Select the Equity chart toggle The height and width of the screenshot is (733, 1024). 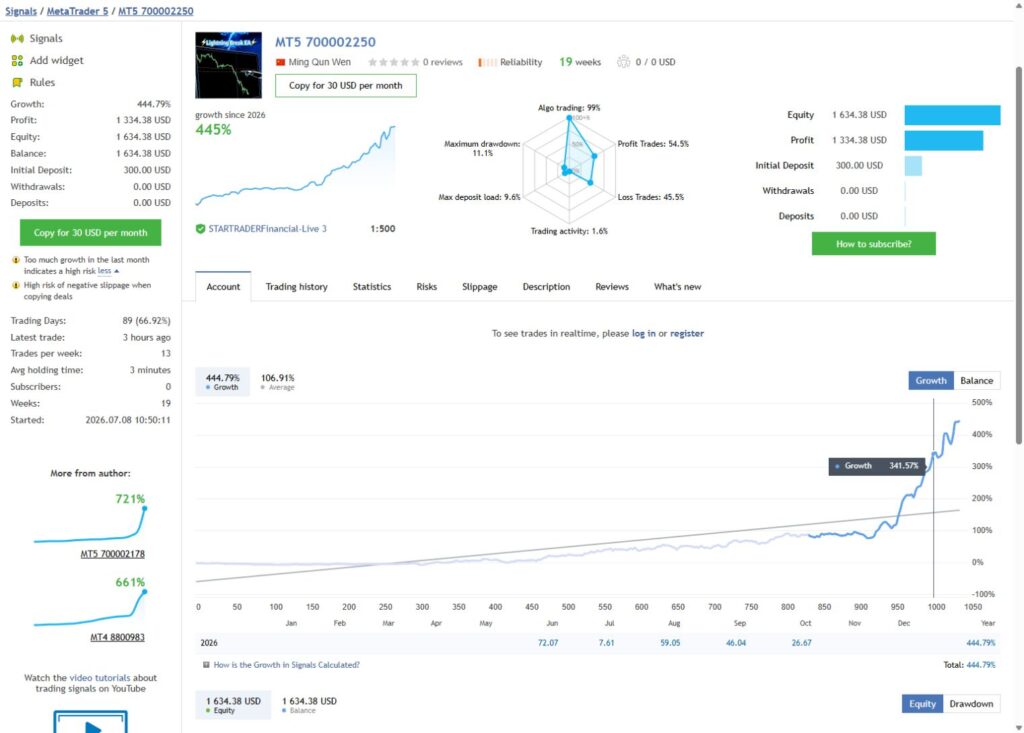pos(922,704)
